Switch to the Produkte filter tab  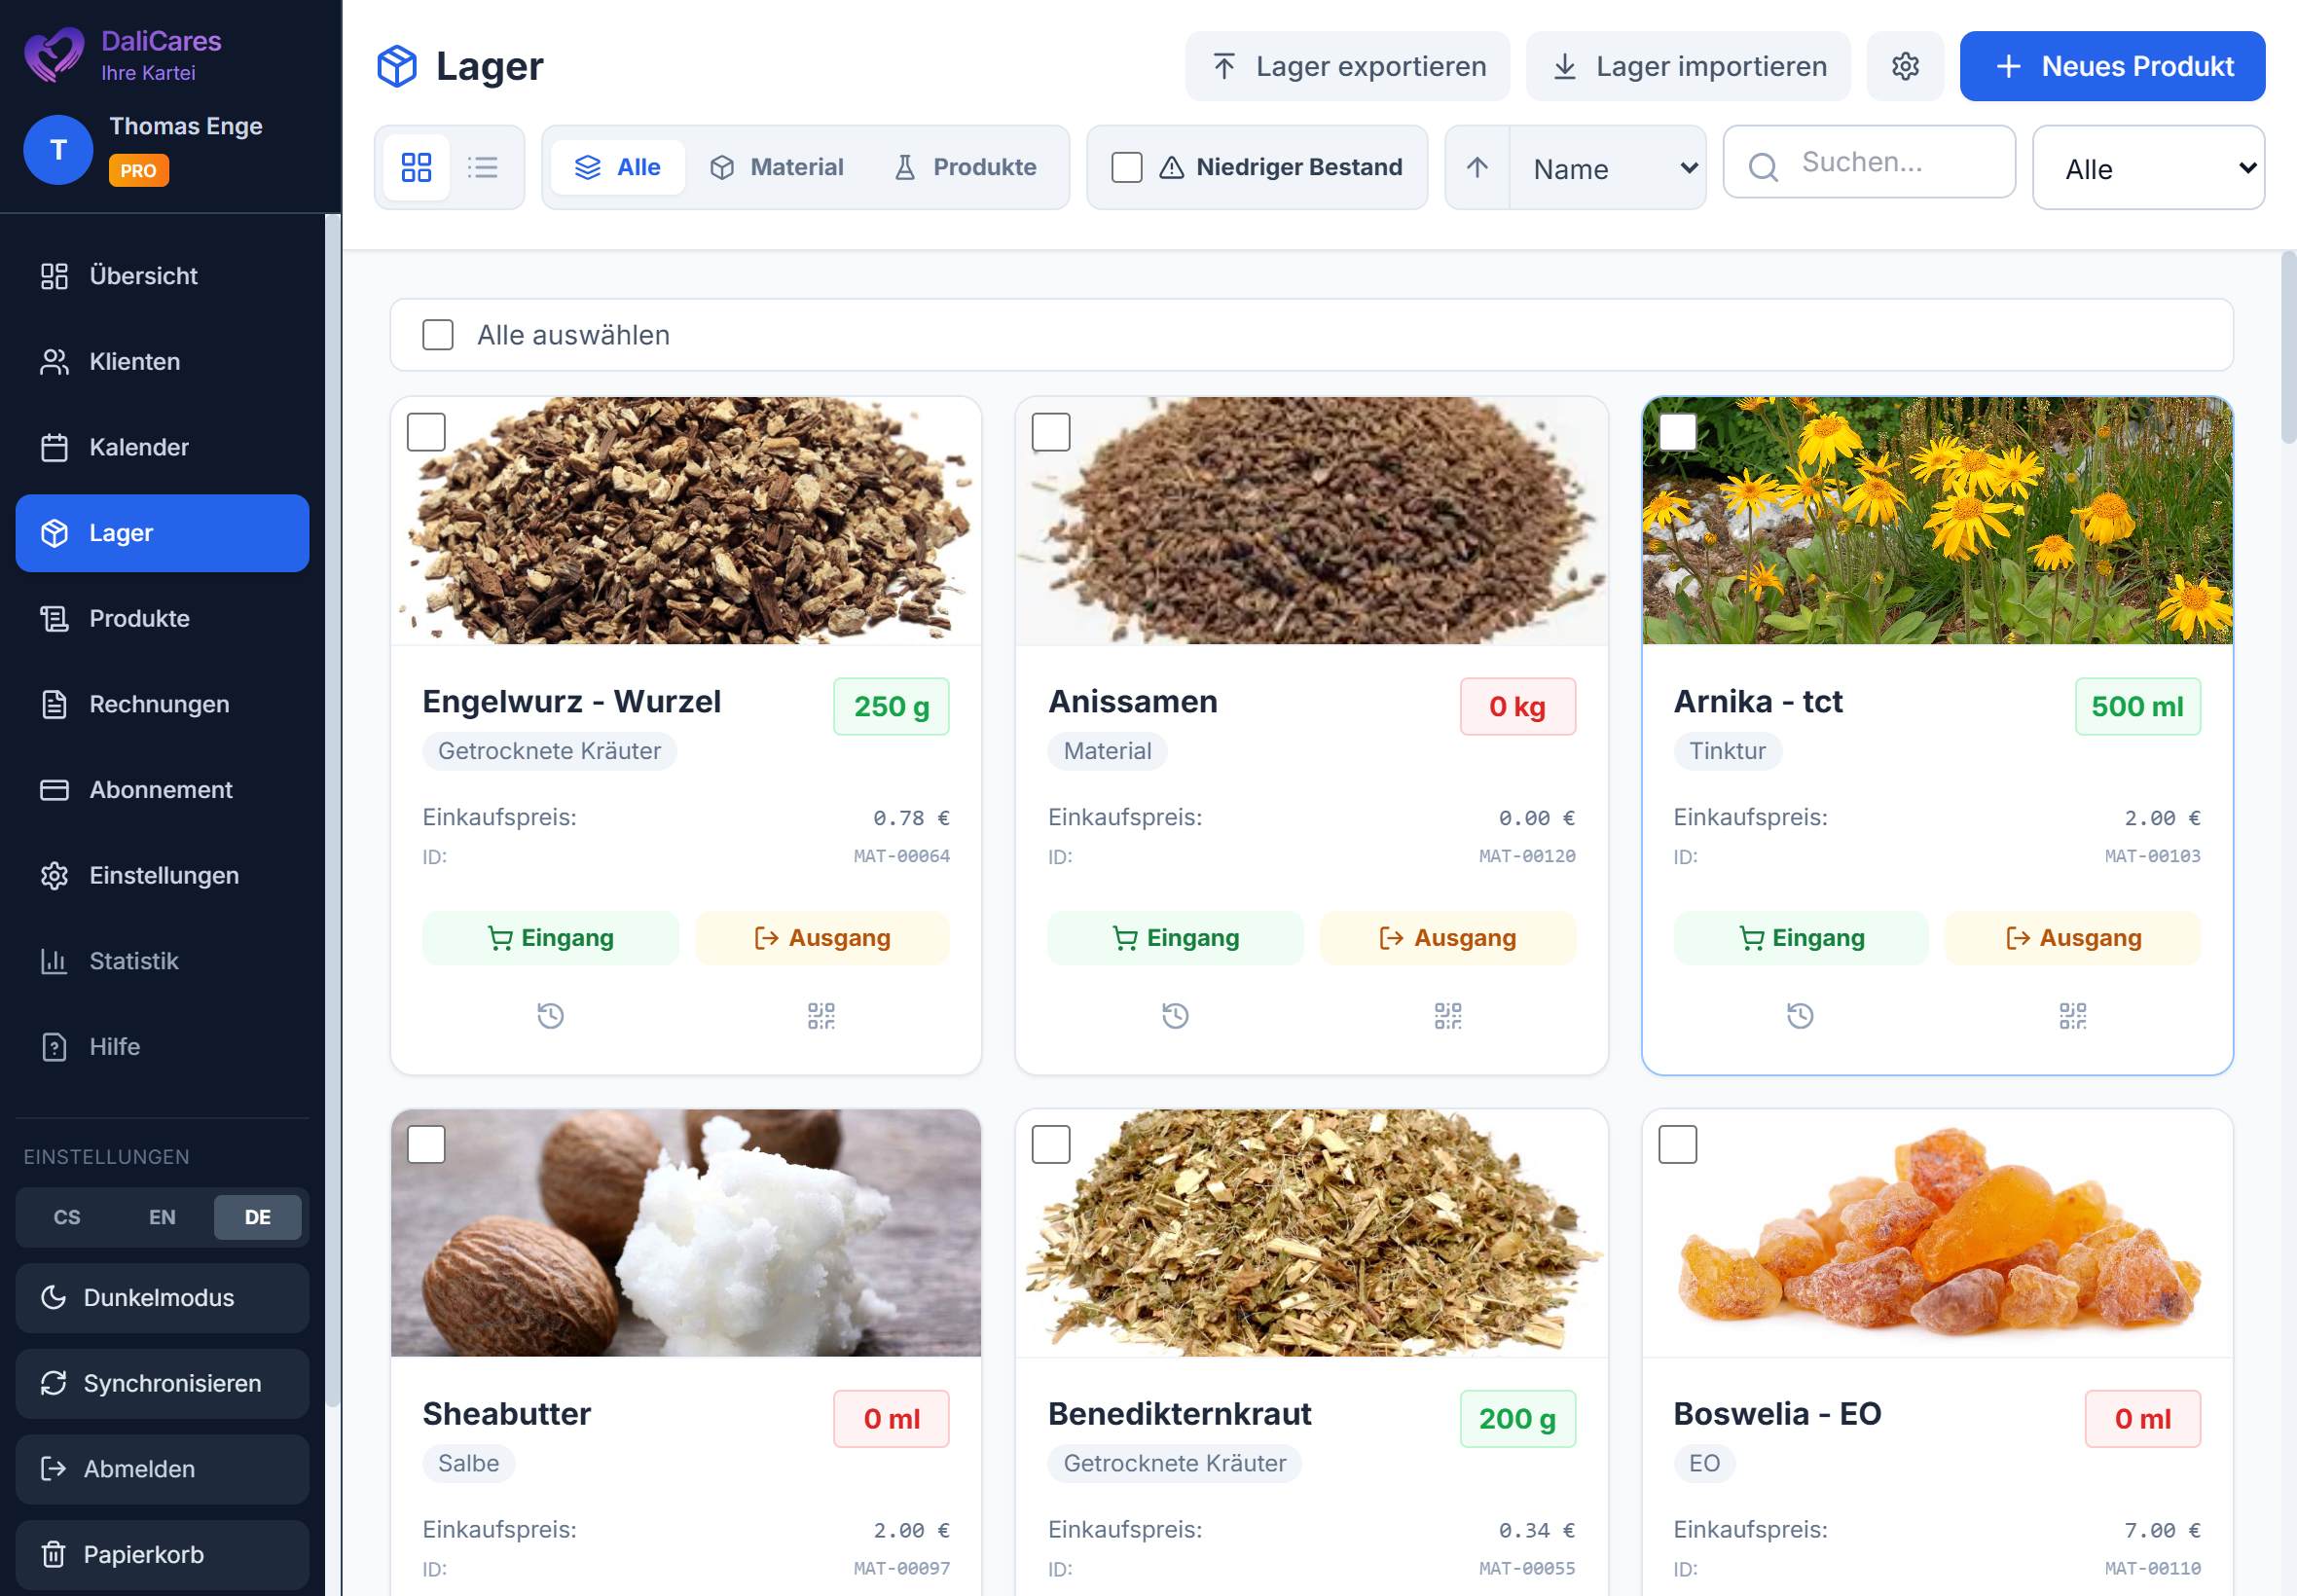(x=966, y=167)
